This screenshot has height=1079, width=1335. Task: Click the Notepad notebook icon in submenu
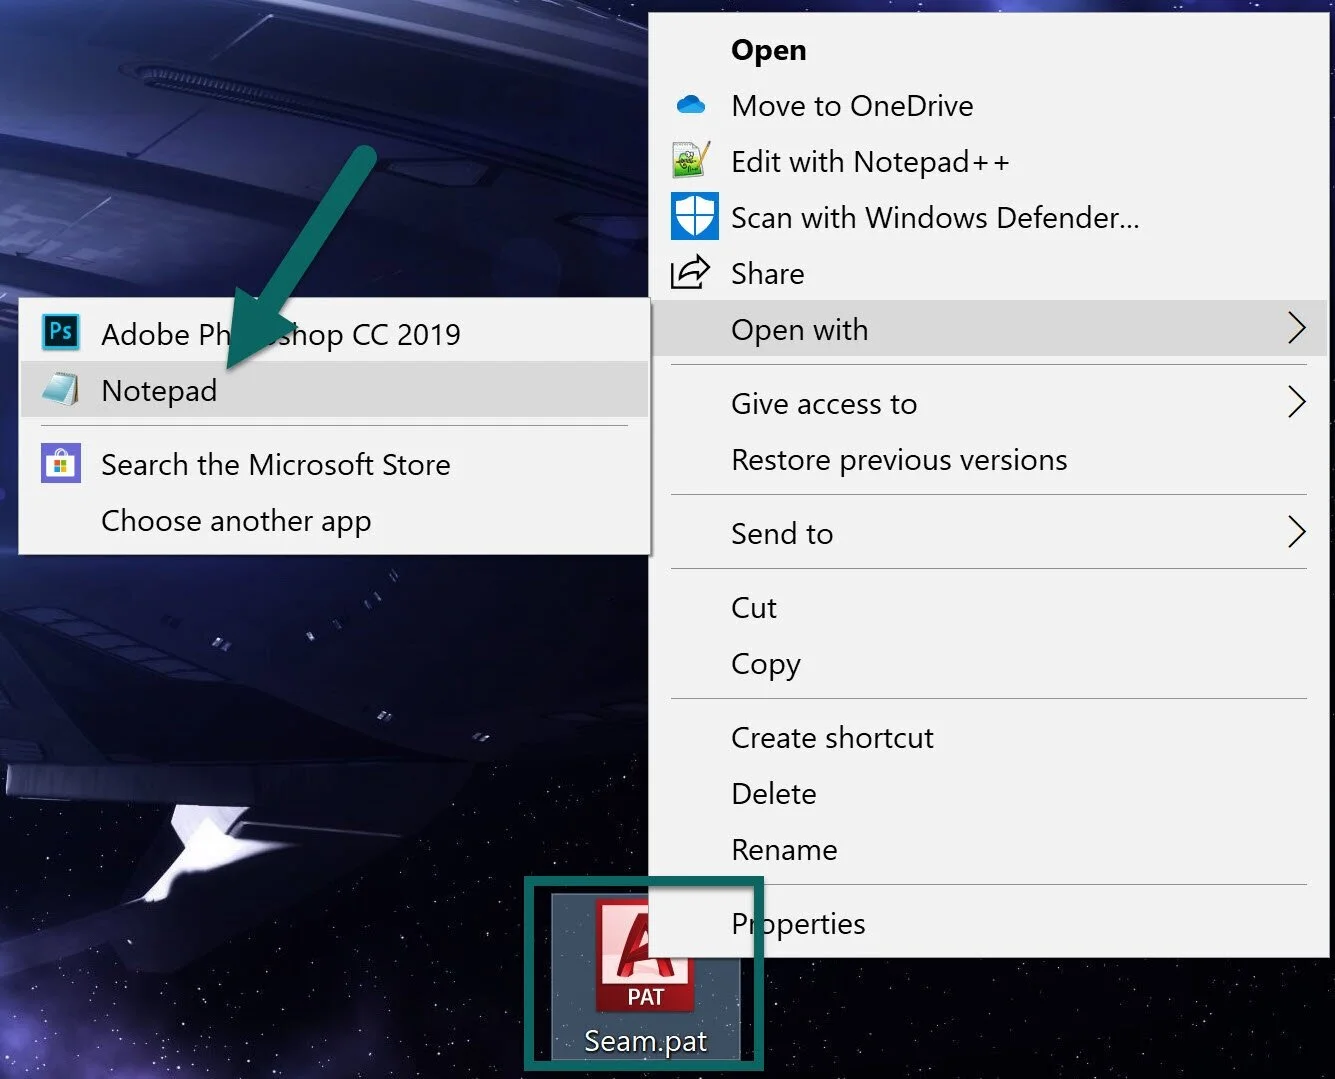point(61,389)
